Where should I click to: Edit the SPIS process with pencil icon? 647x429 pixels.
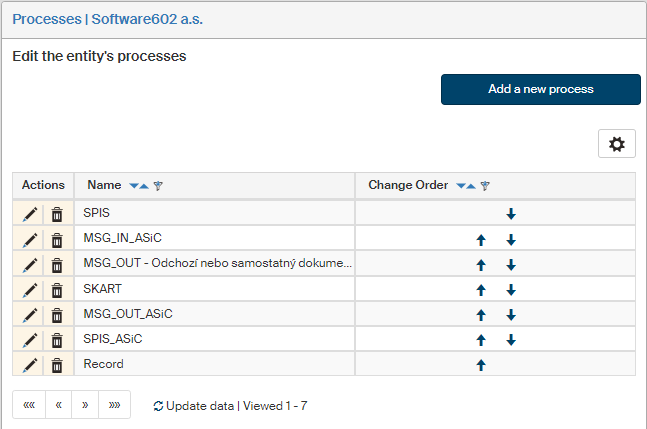pyautogui.click(x=30, y=214)
